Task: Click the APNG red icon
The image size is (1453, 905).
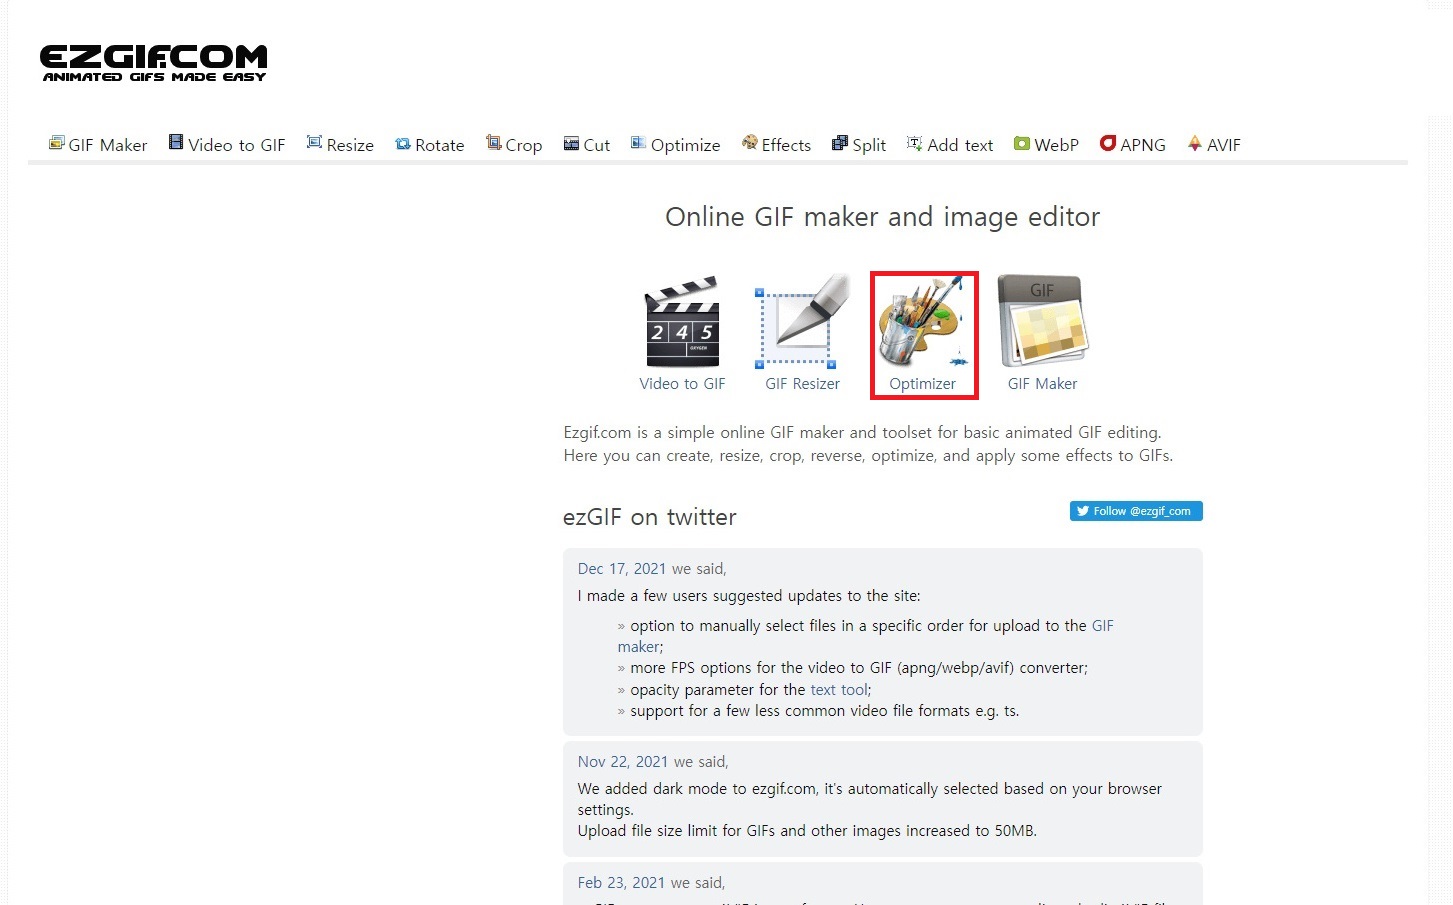Action: [1108, 143]
